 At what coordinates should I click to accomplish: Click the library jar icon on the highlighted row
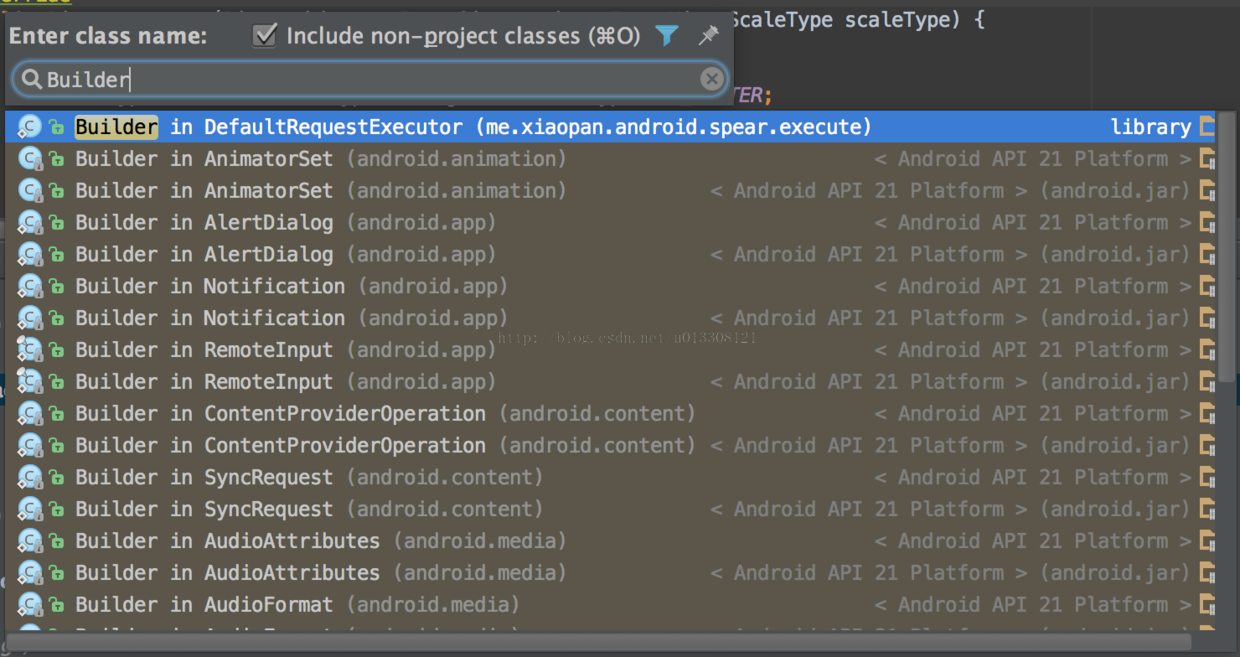point(1207,127)
